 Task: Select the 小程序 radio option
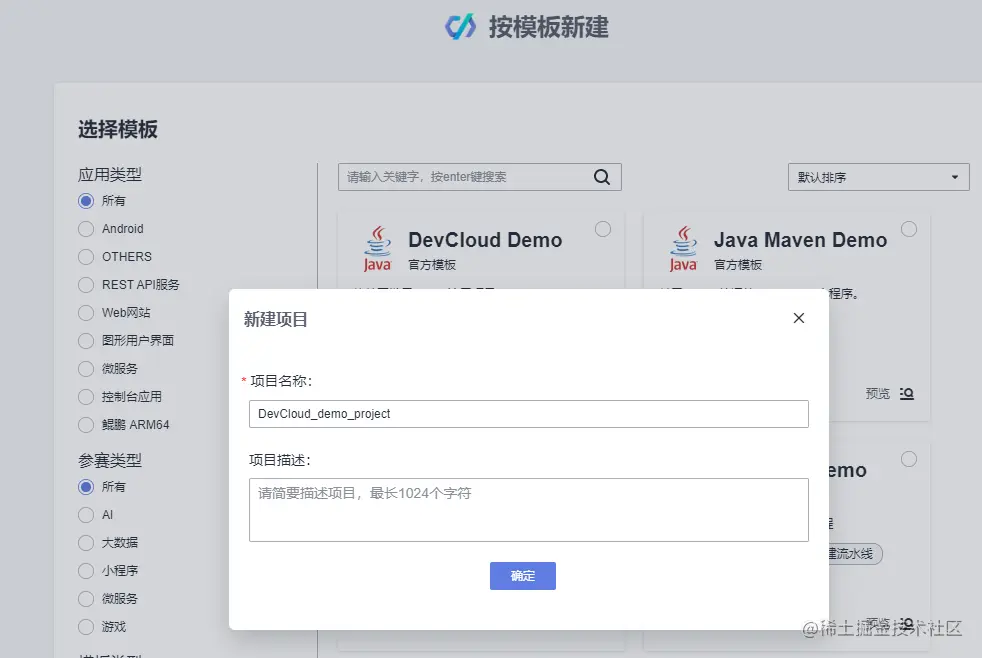[86, 571]
